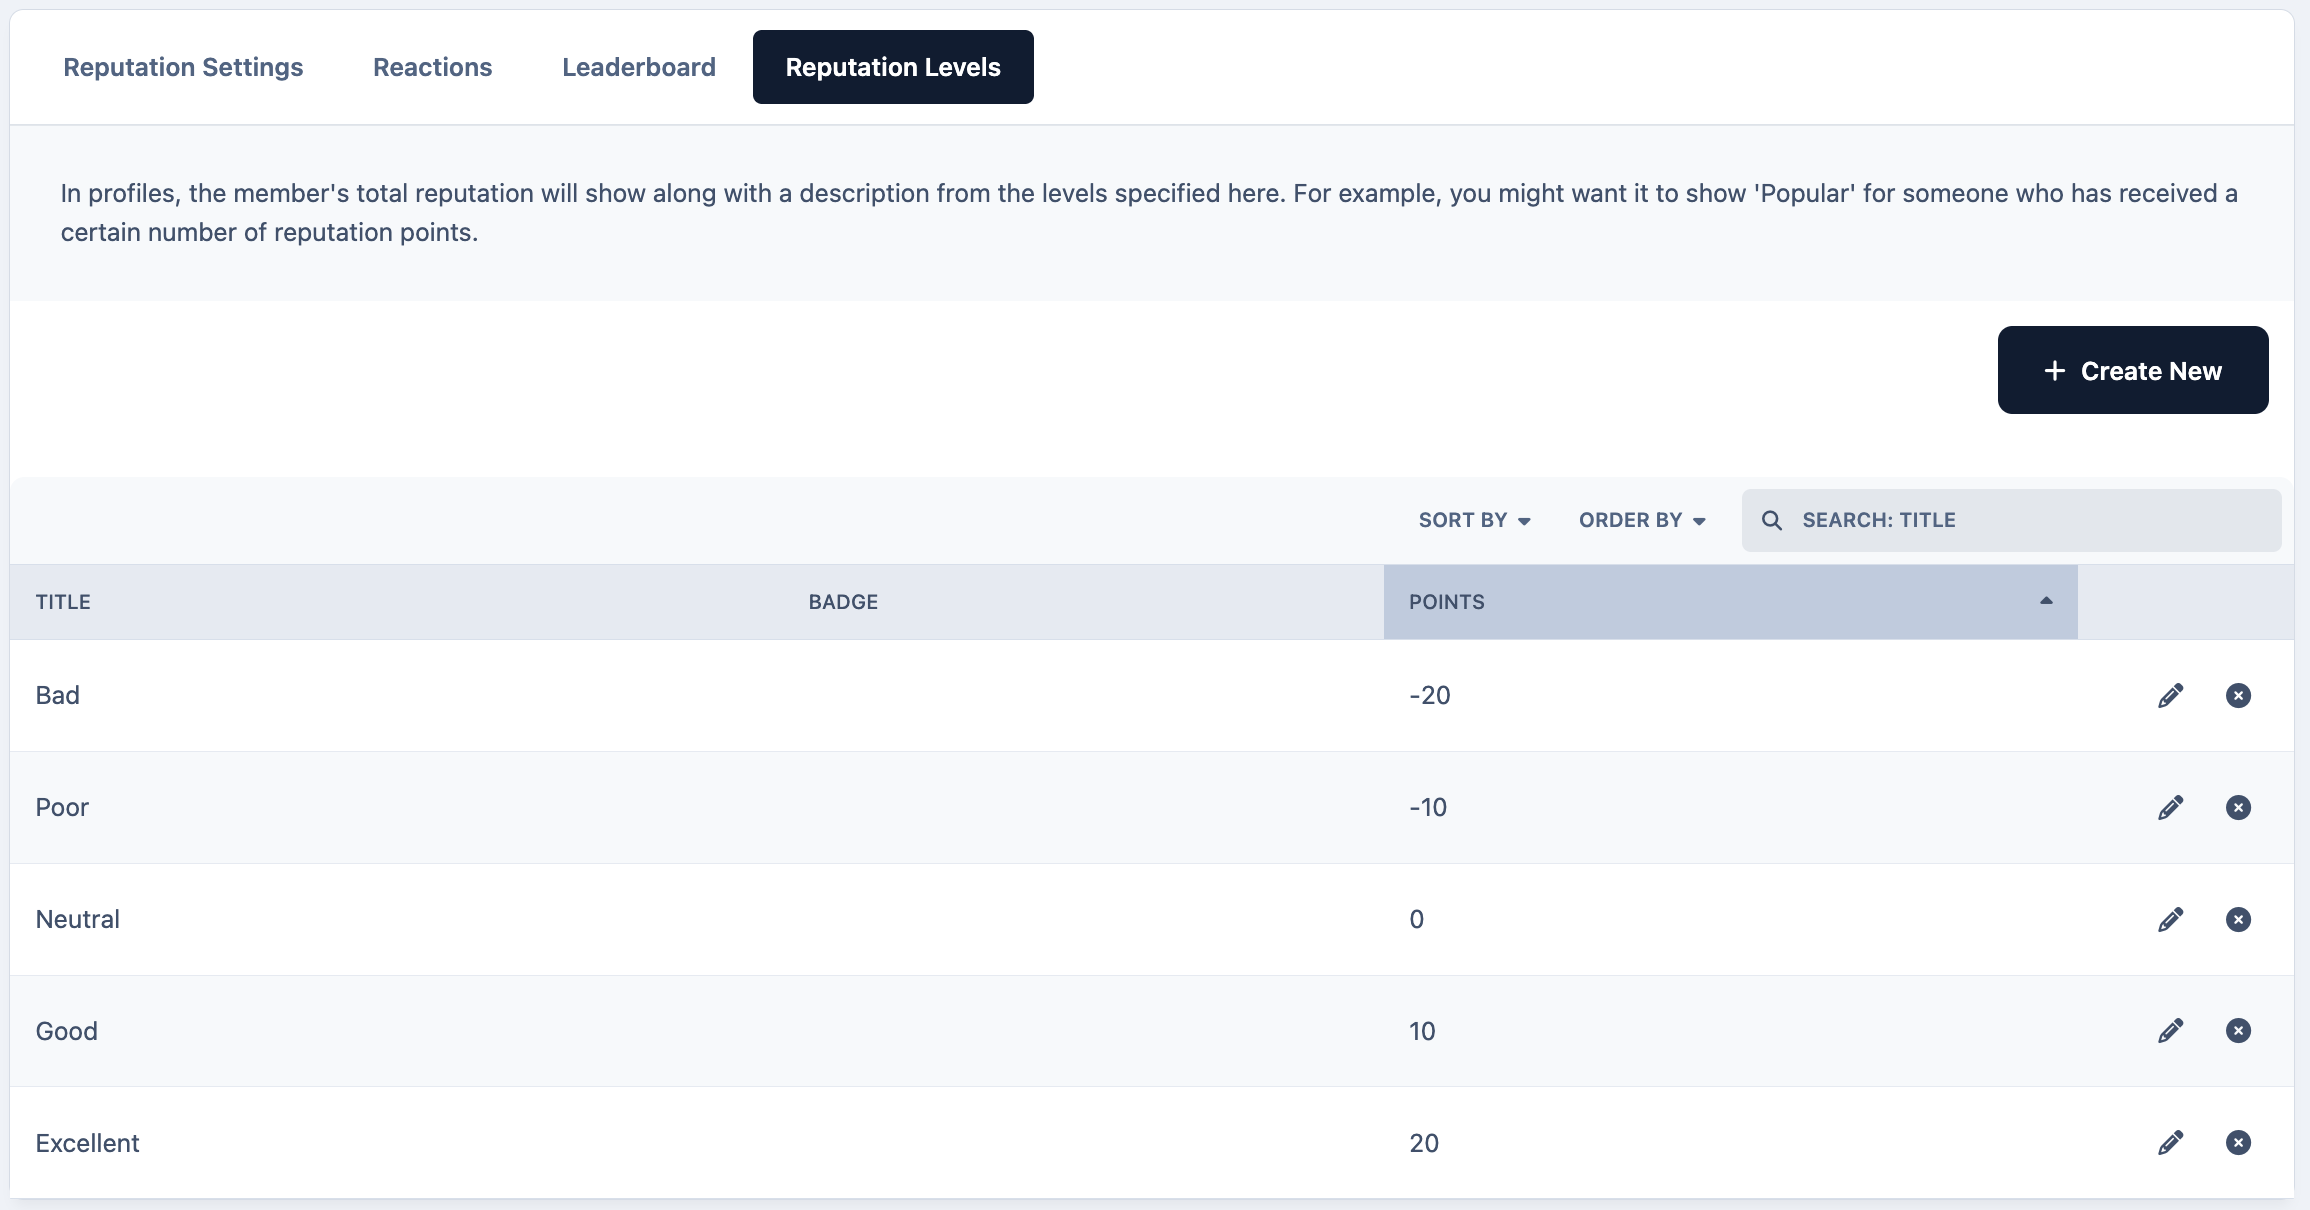Click the Points ascending sort arrow

pos(2046,601)
